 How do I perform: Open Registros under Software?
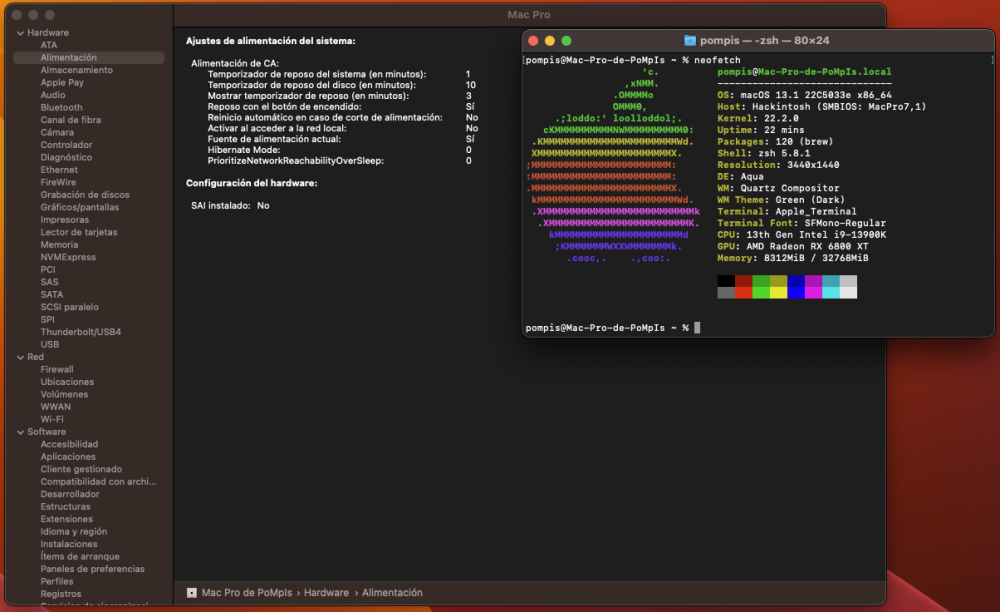[61, 594]
